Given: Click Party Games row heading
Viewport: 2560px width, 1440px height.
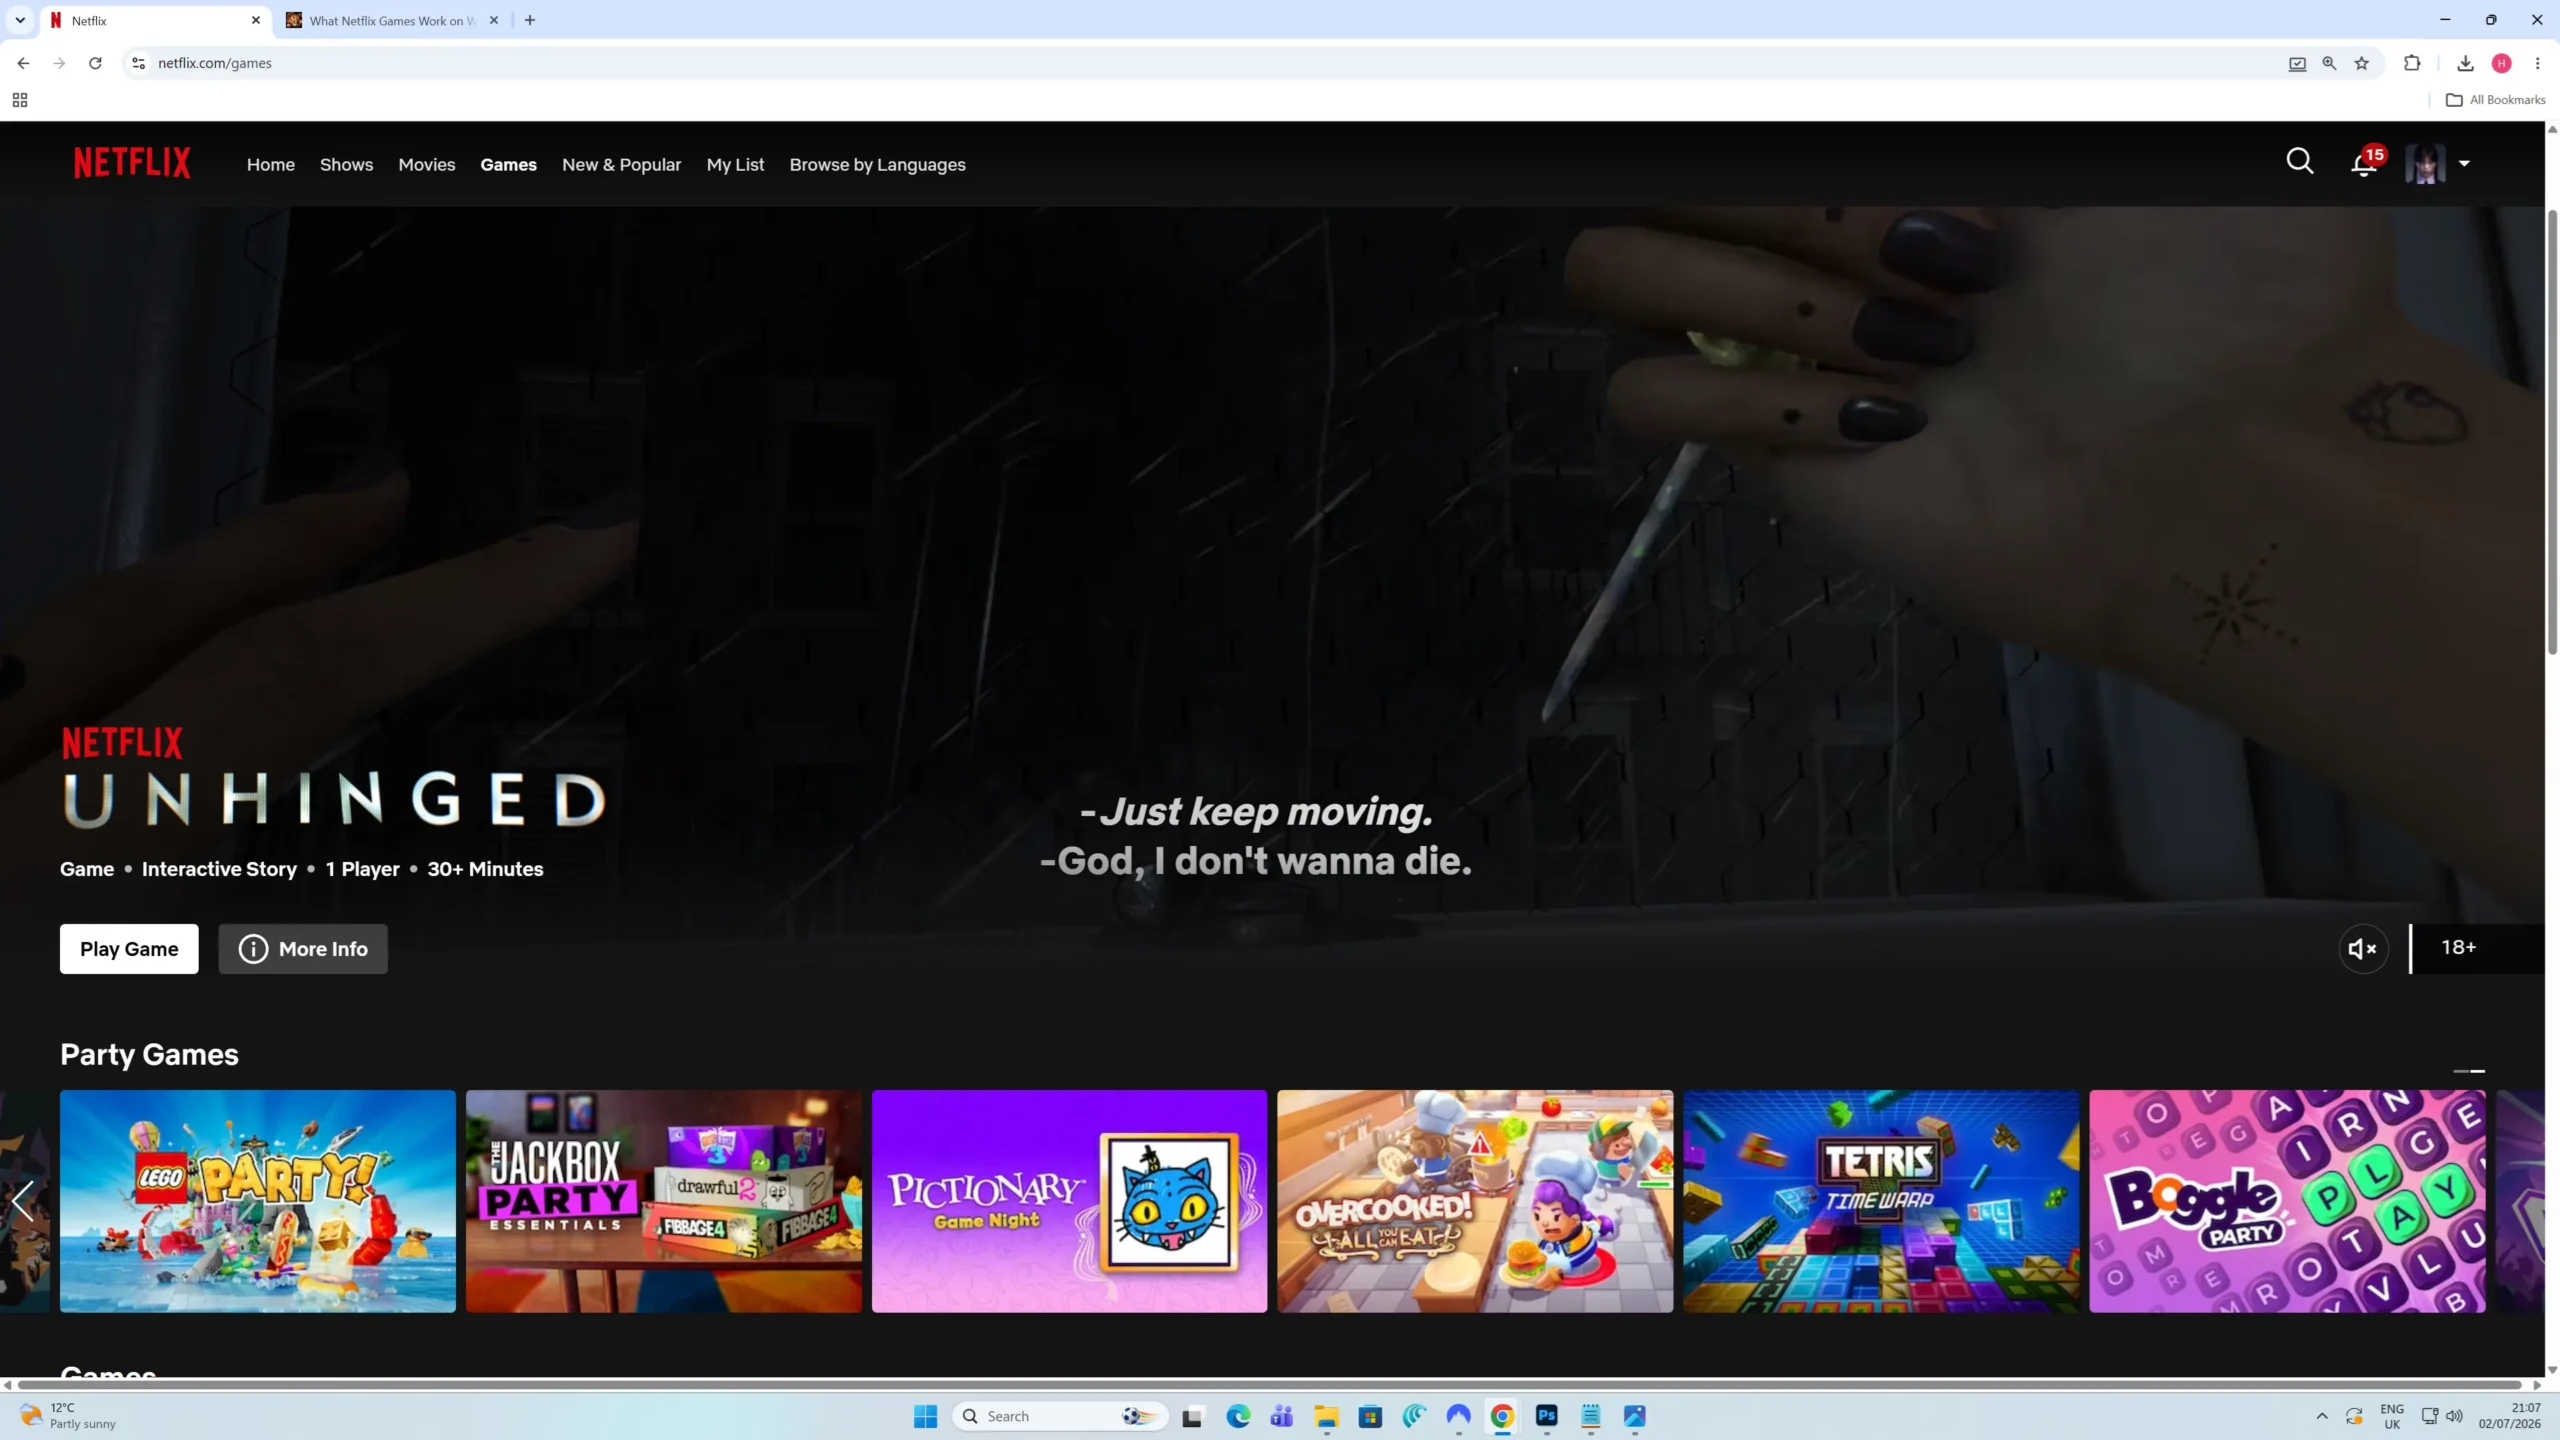Looking at the screenshot, I should coord(149,1054).
